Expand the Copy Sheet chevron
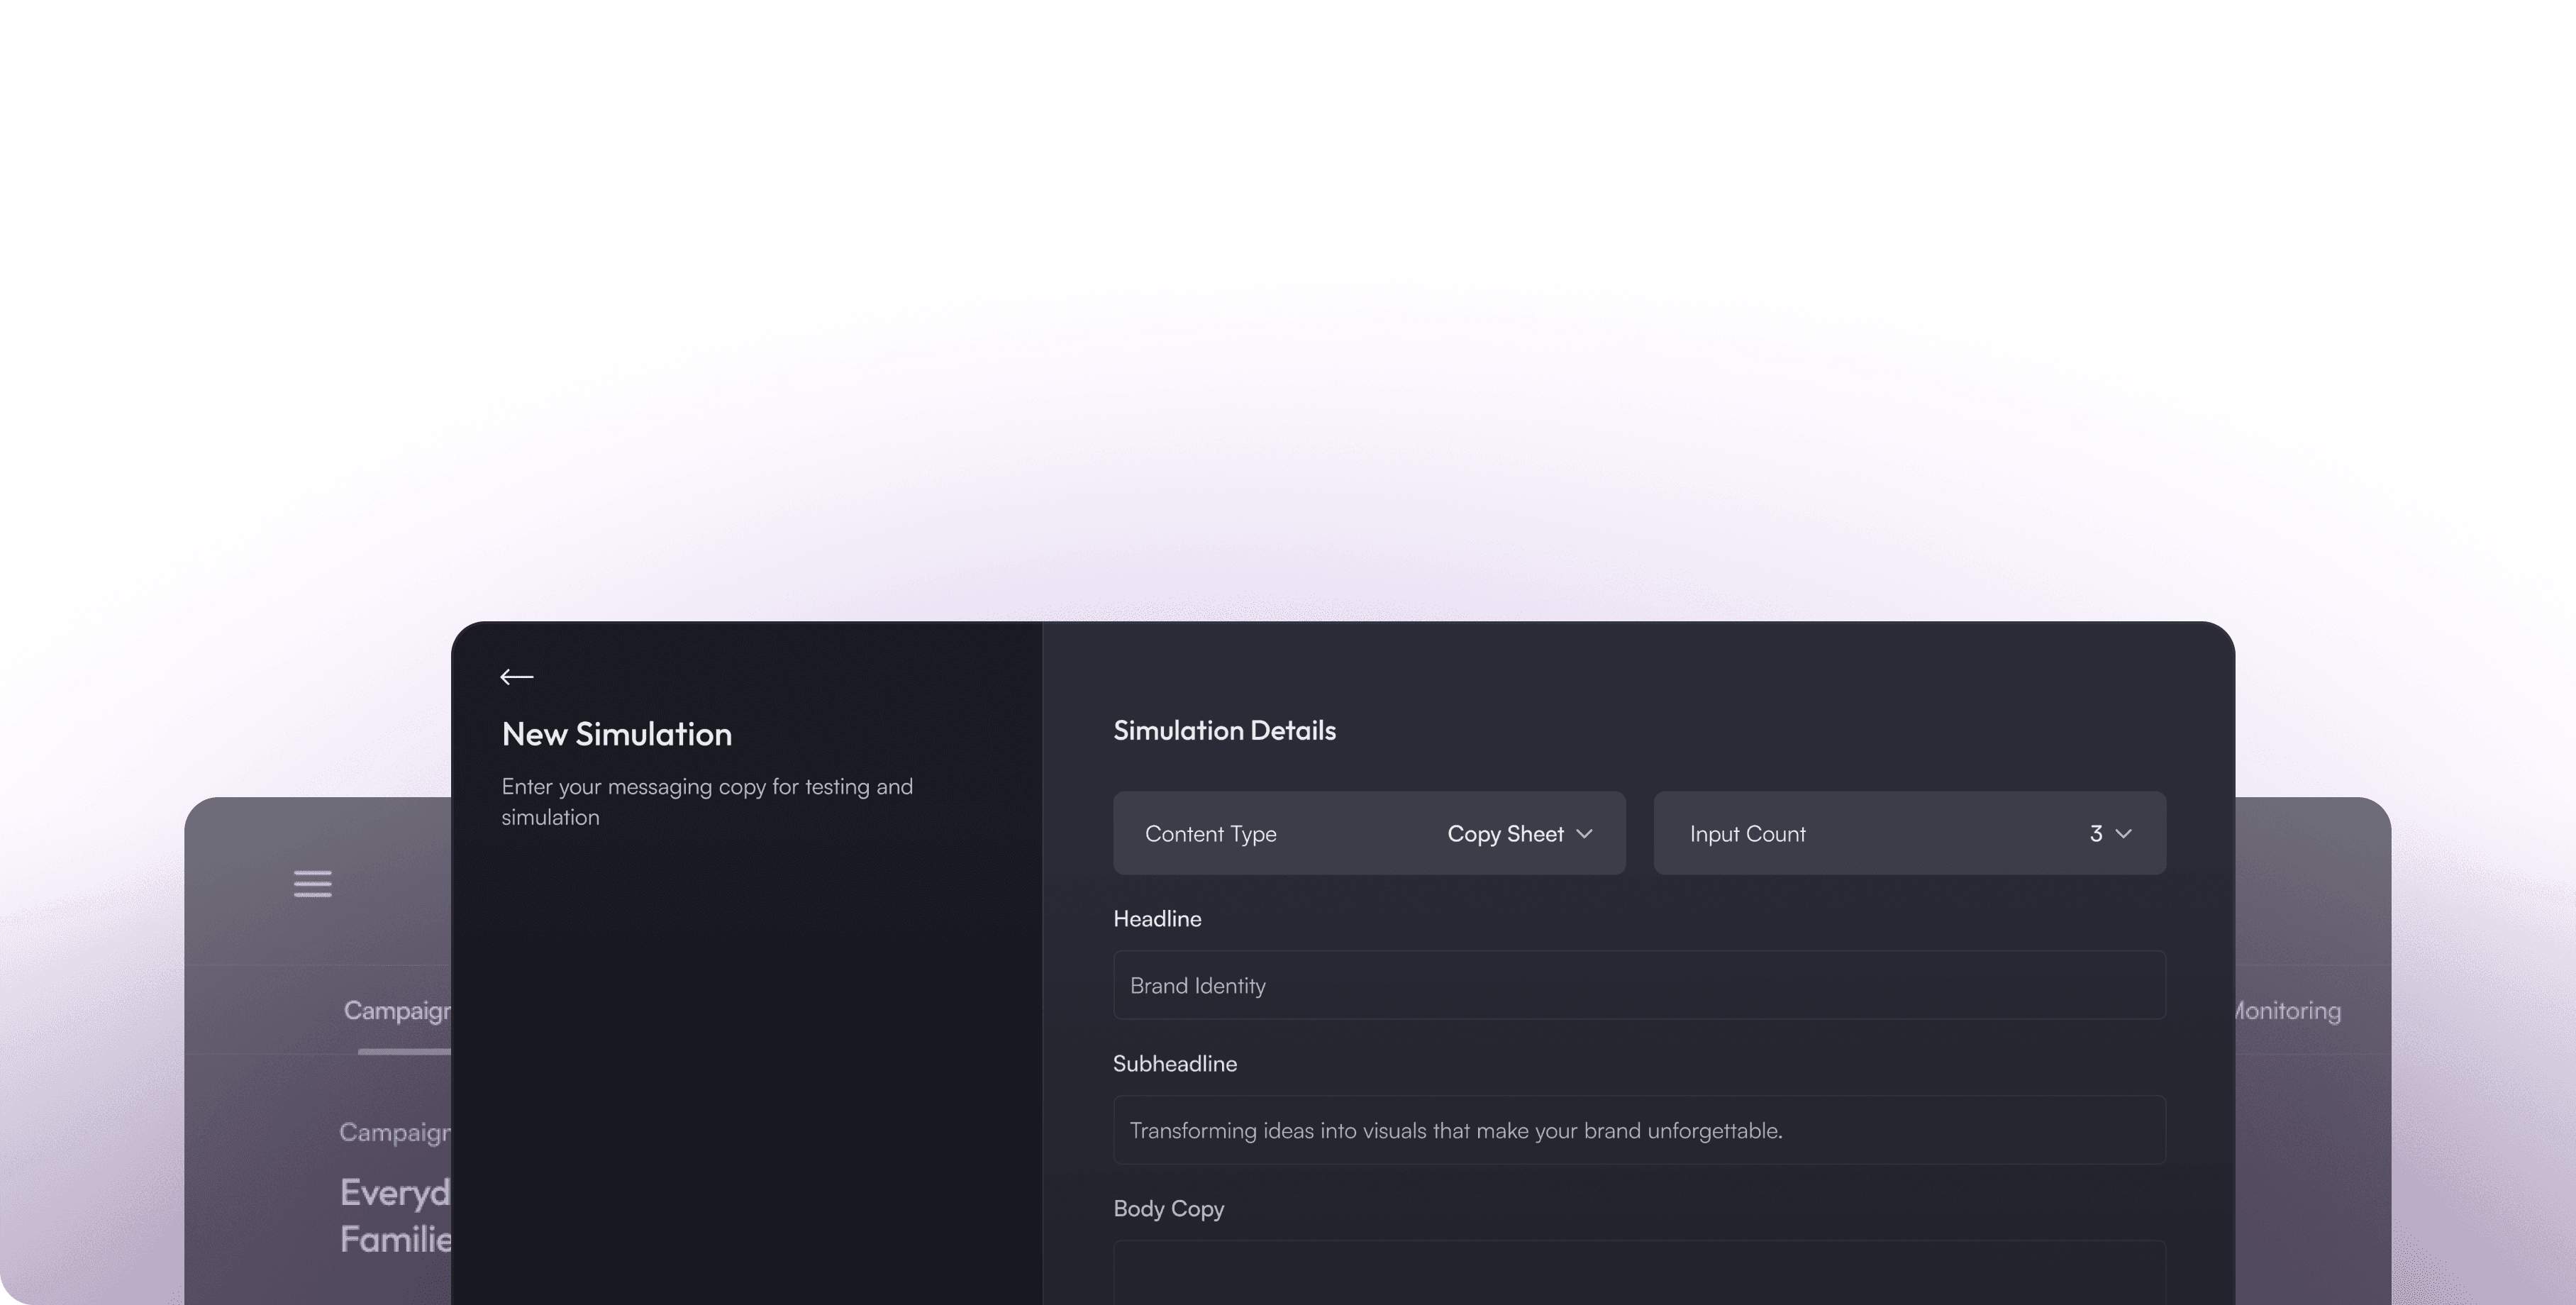 point(1584,833)
